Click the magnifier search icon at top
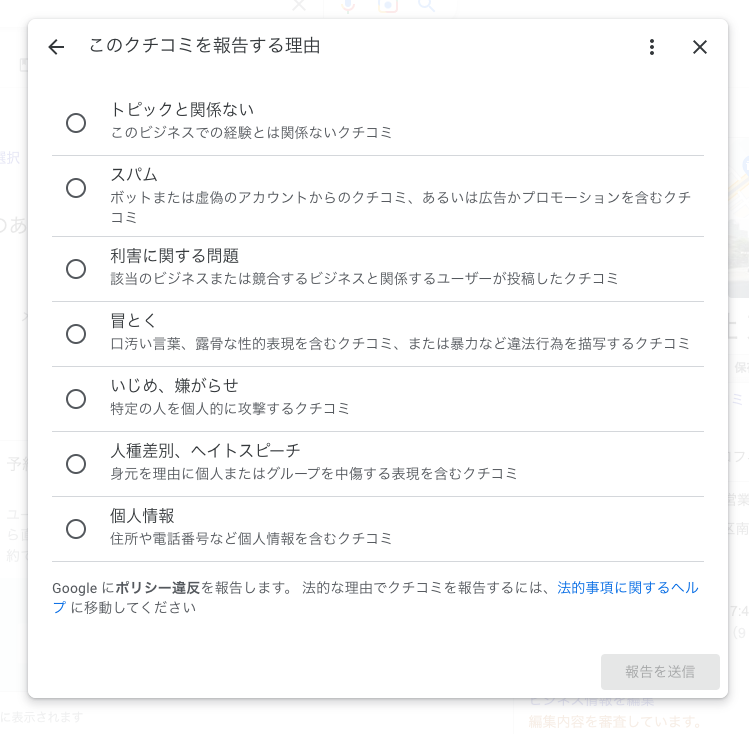 coord(426,5)
